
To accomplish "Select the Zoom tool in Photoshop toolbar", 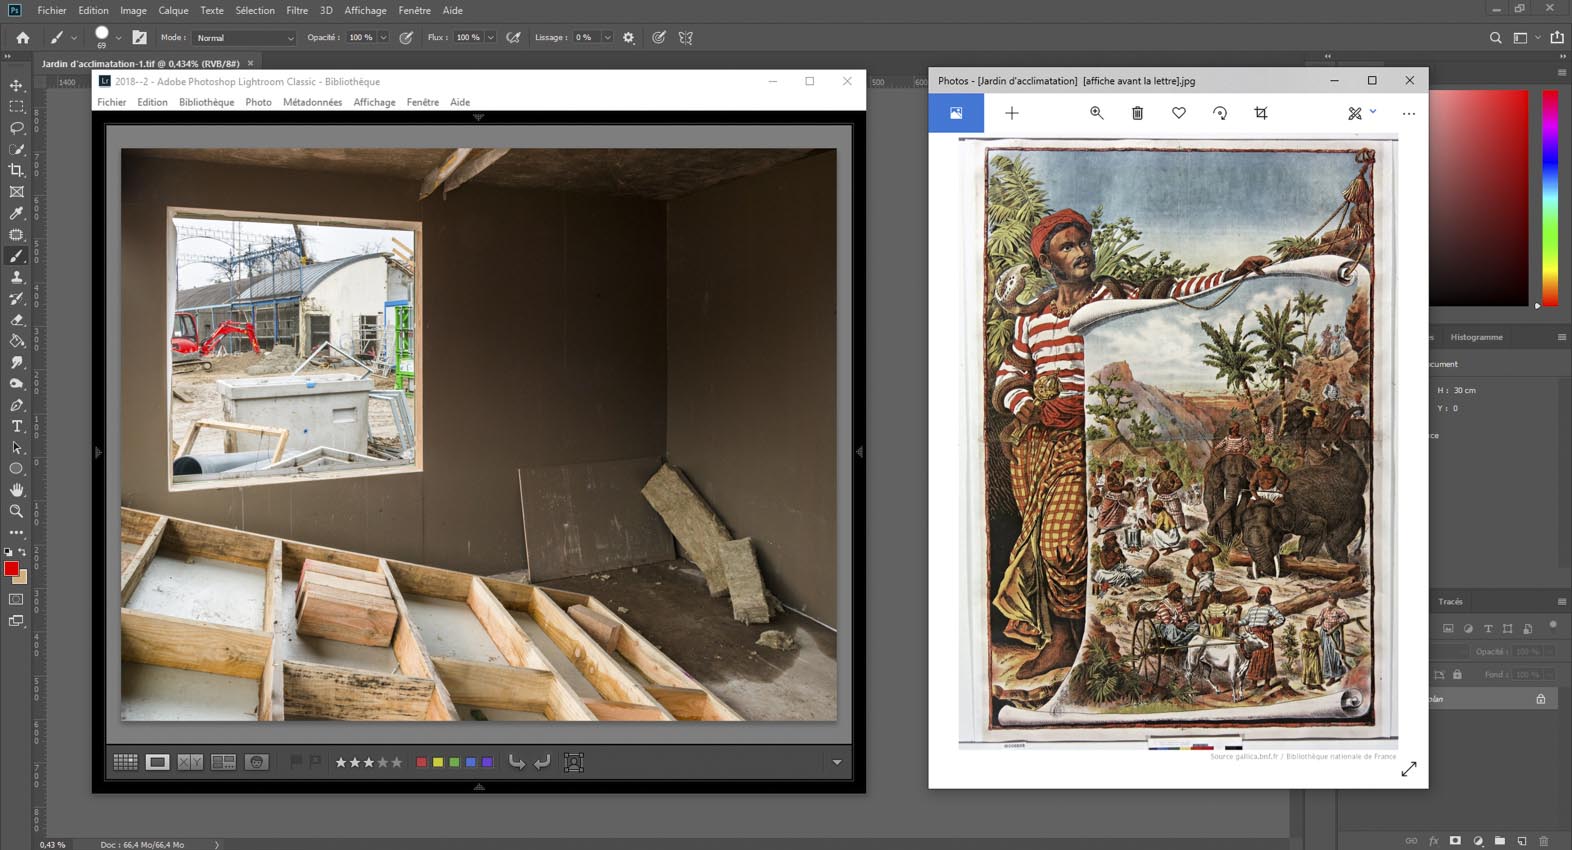I will tap(16, 511).
